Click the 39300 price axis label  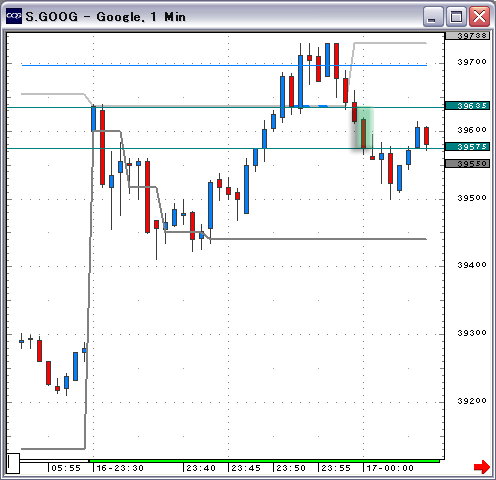(472, 333)
